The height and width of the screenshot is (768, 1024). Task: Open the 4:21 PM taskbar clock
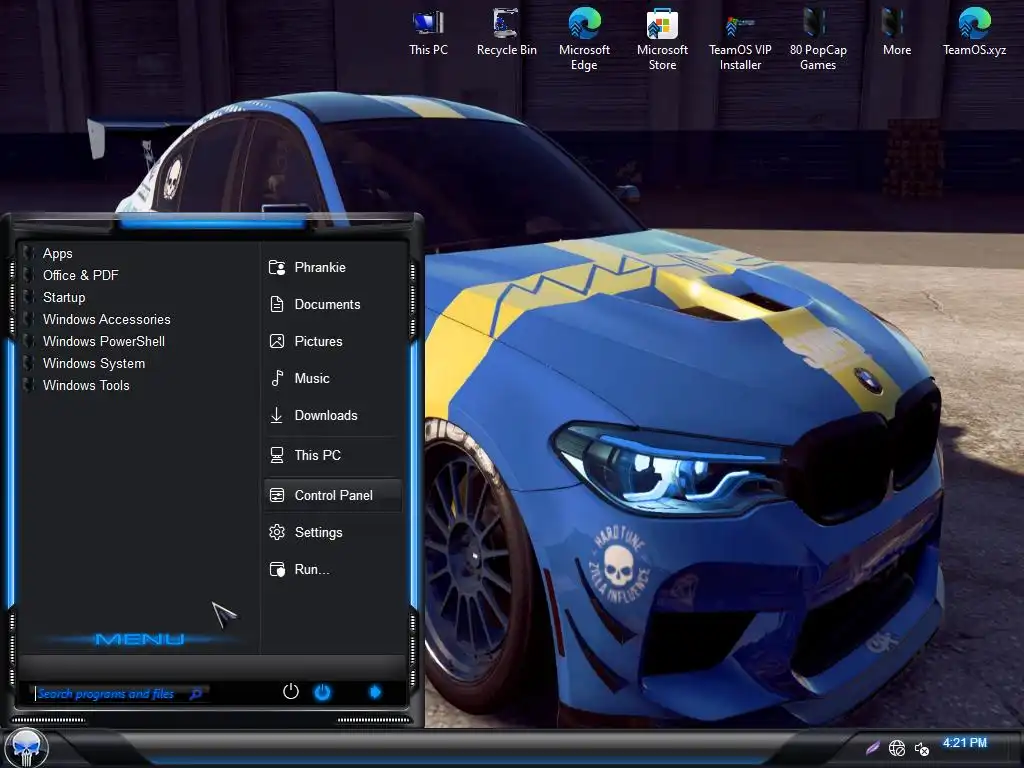965,743
